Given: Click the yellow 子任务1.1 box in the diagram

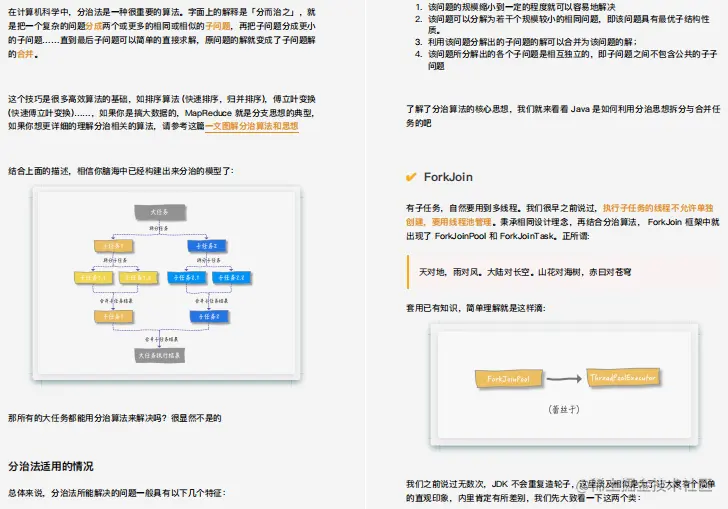Looking at the screenshot, I should (93, 278).
